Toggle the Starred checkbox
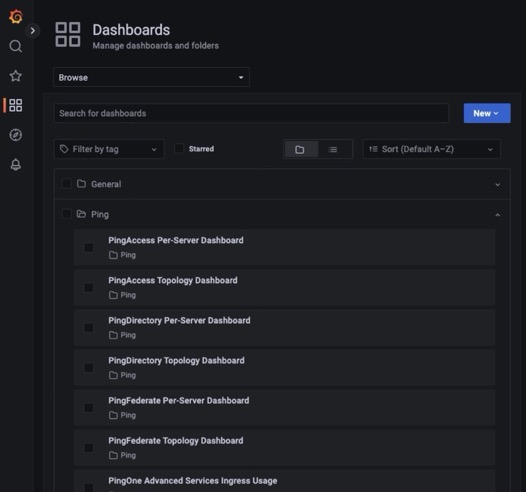526x492 pixels. pyautogui.click(x=179, y=148)
